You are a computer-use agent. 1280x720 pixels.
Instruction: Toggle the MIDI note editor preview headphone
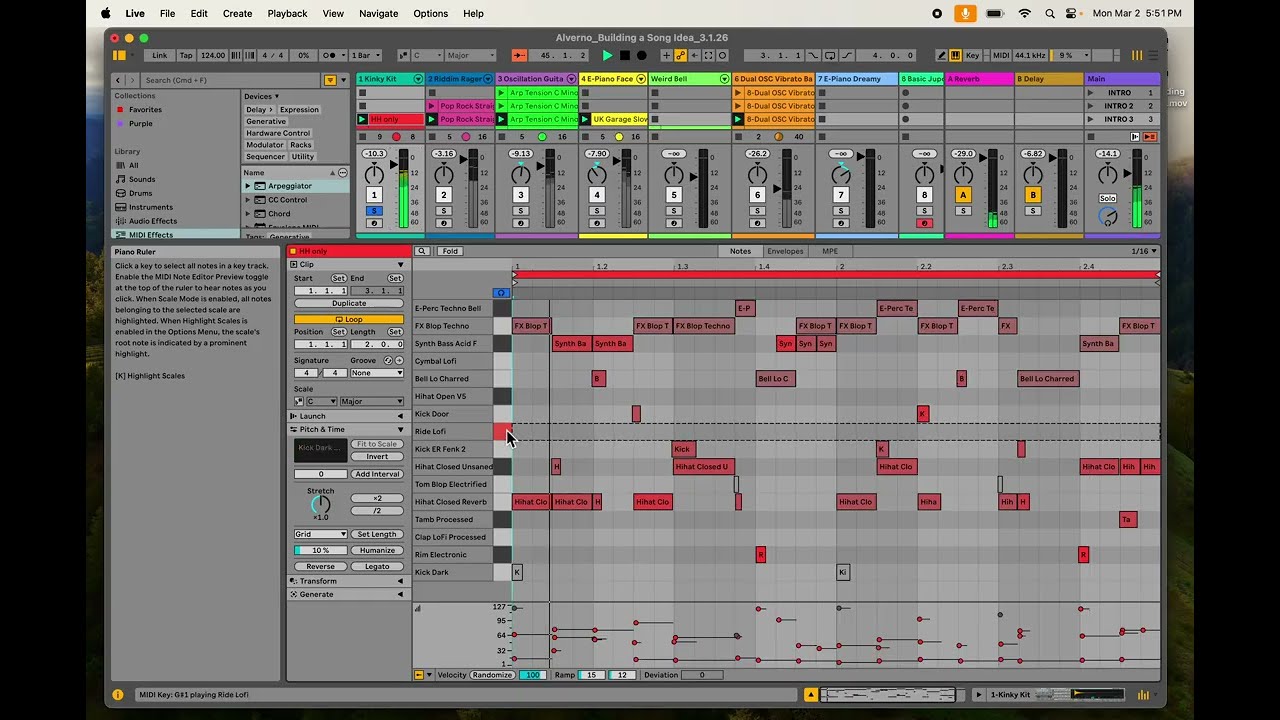(x=502, y=293)
